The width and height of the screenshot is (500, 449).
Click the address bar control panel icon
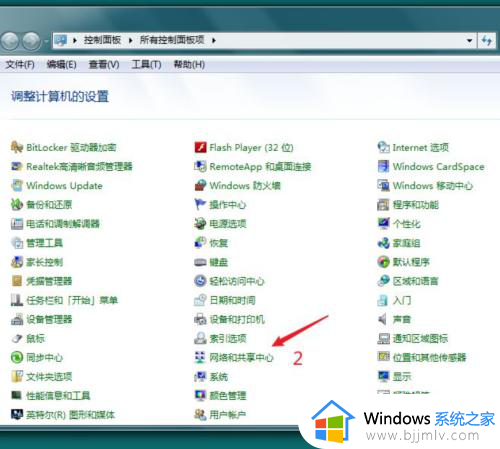[61, 41]
